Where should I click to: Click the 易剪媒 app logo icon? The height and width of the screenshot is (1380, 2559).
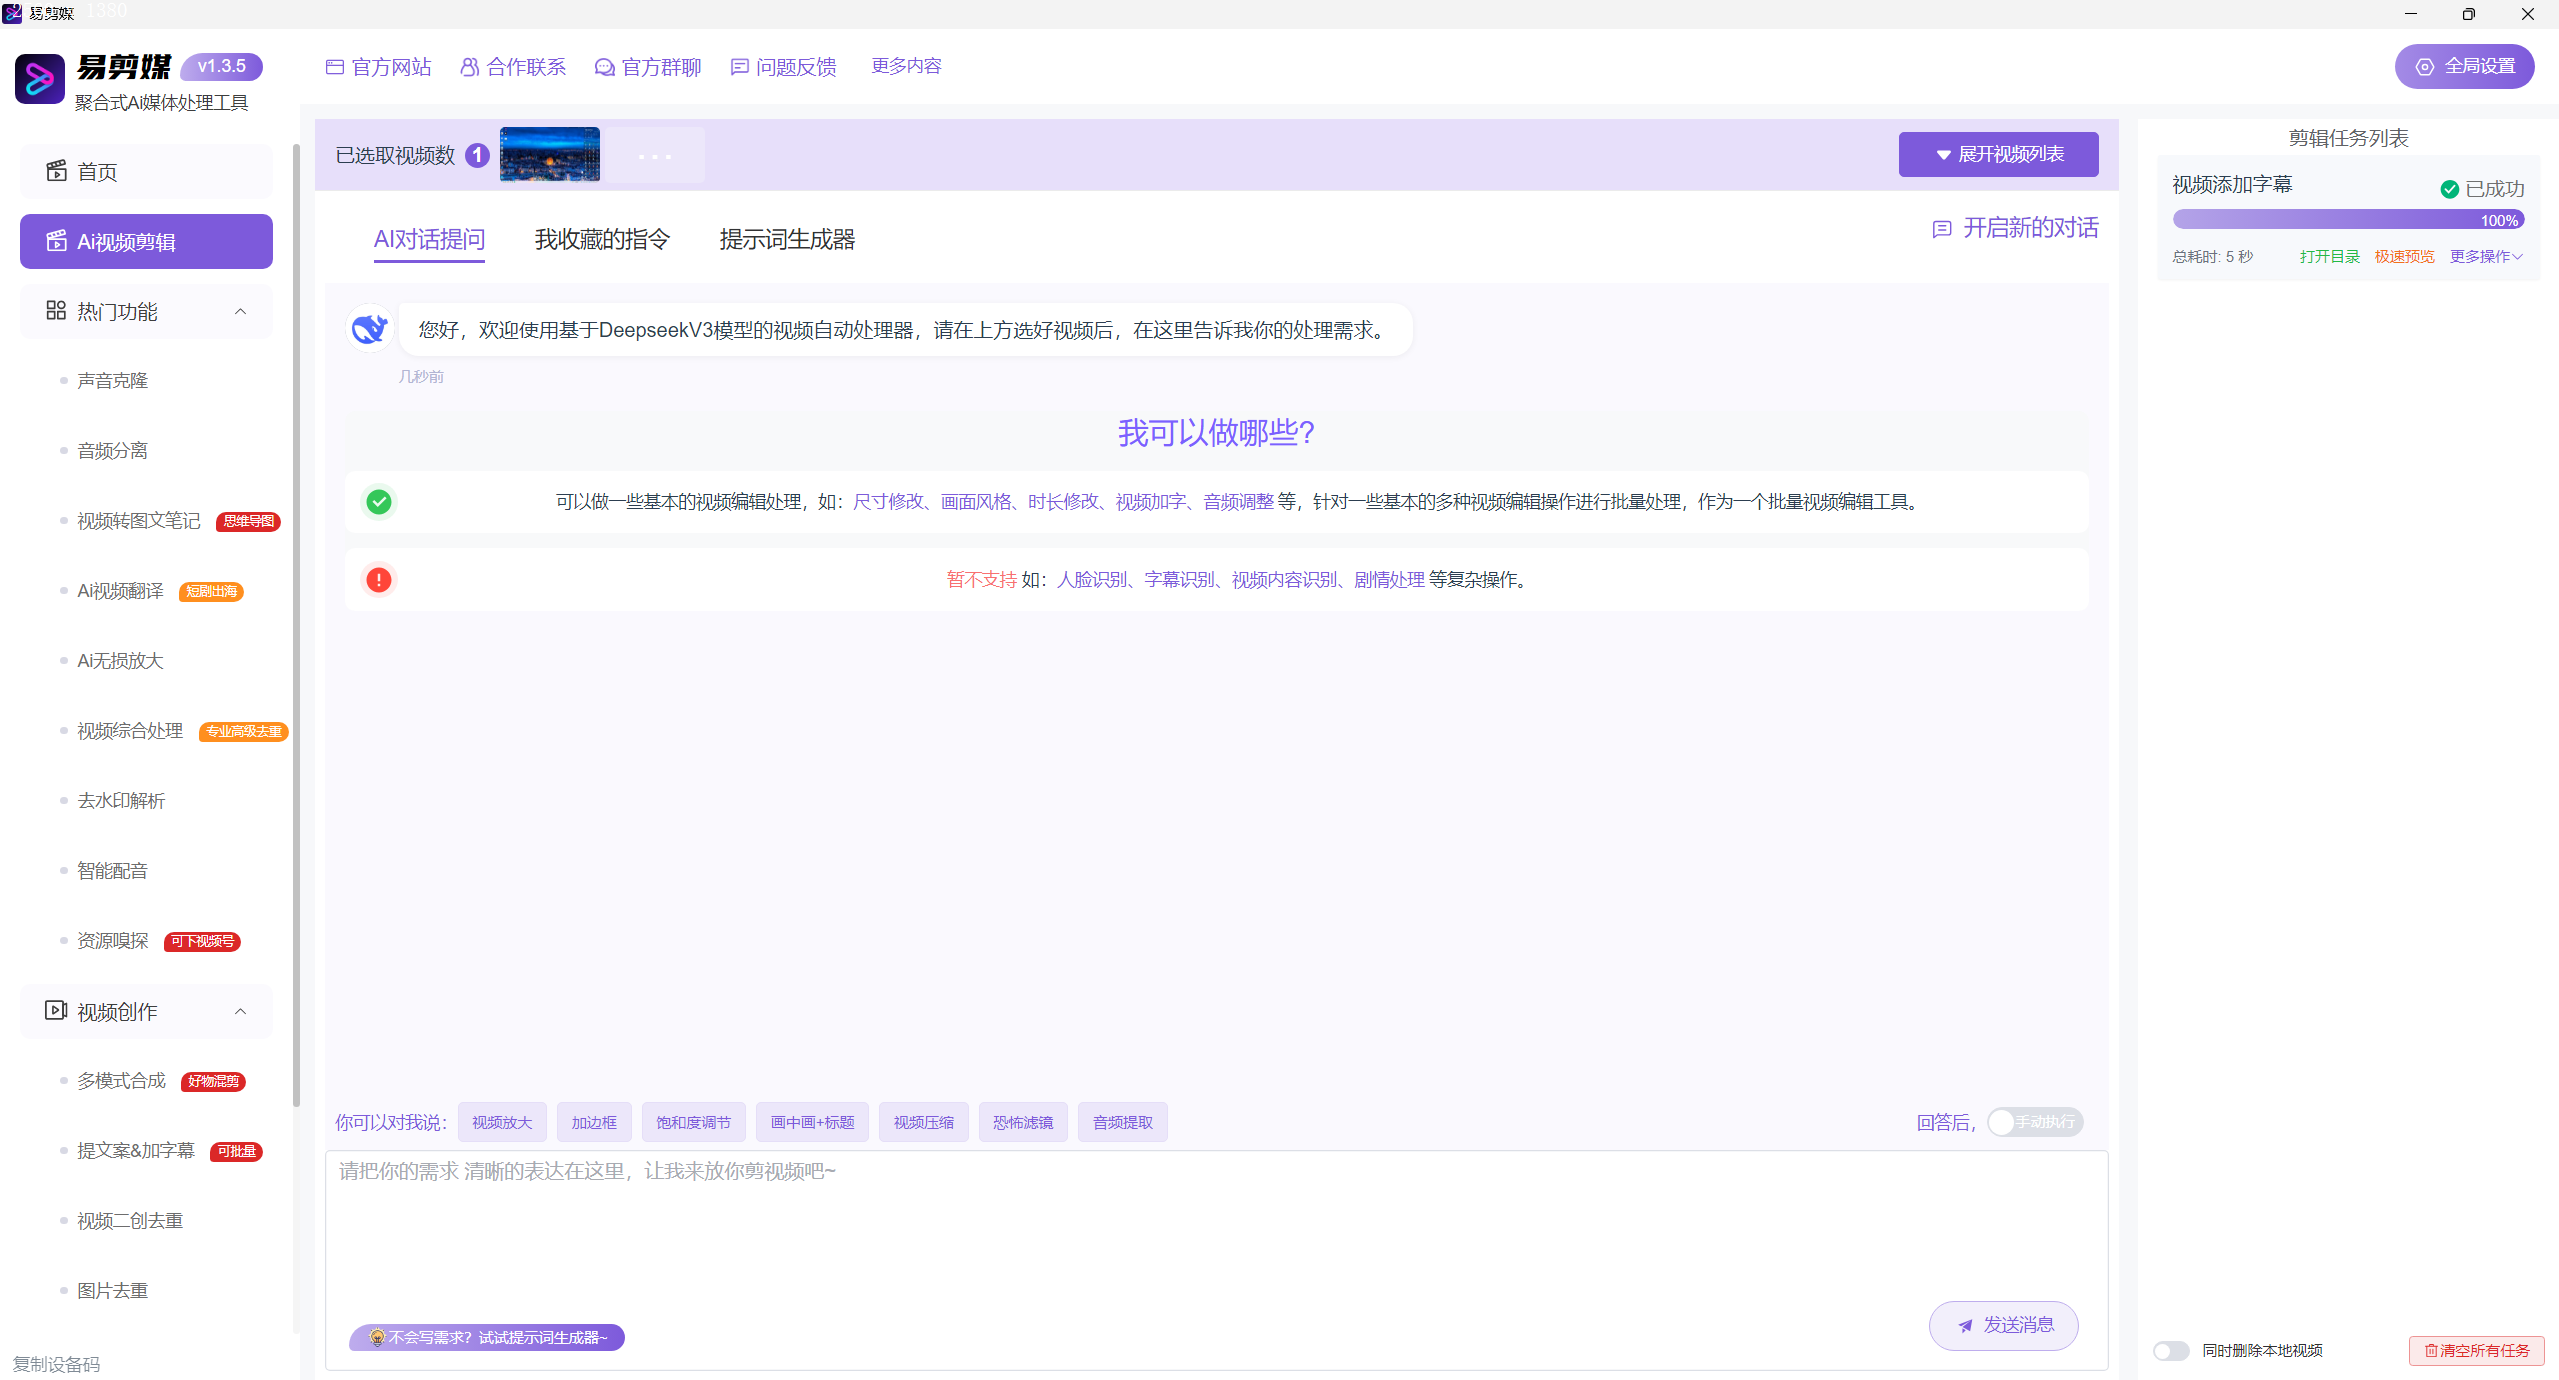coord(40,79)
